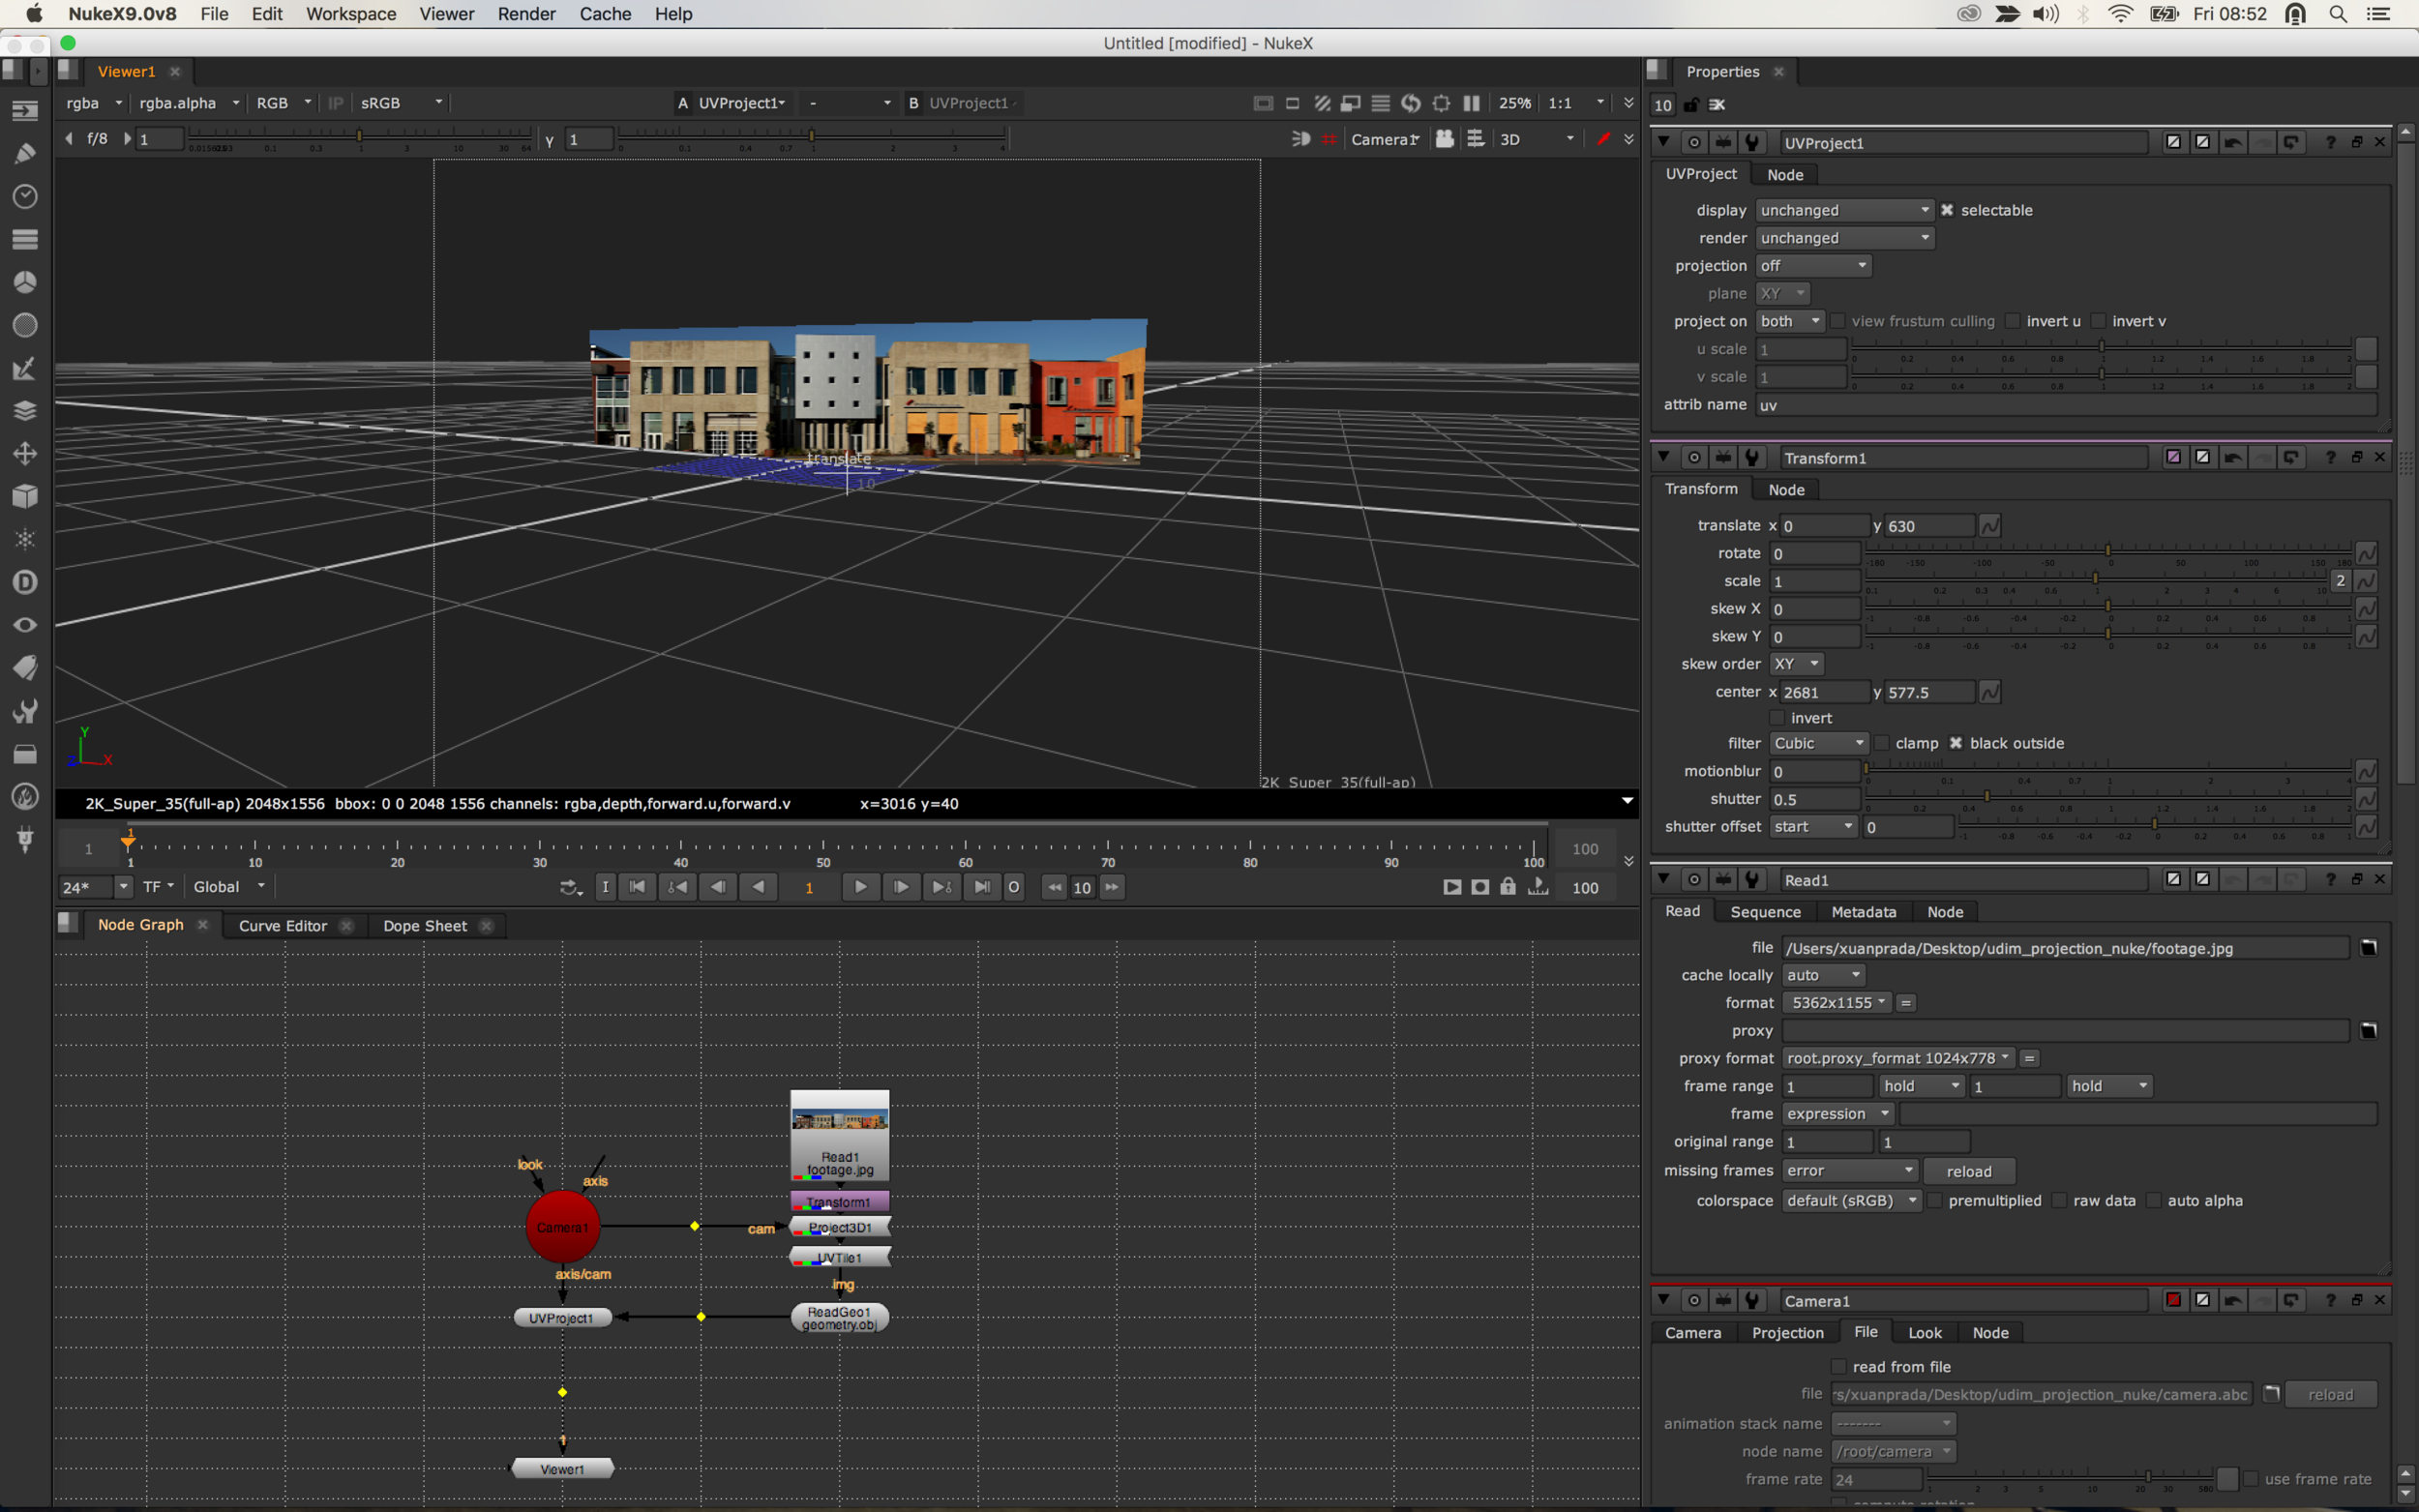
Task: Click Transform1 rotate slider
Action: [x=2109, y=552]
